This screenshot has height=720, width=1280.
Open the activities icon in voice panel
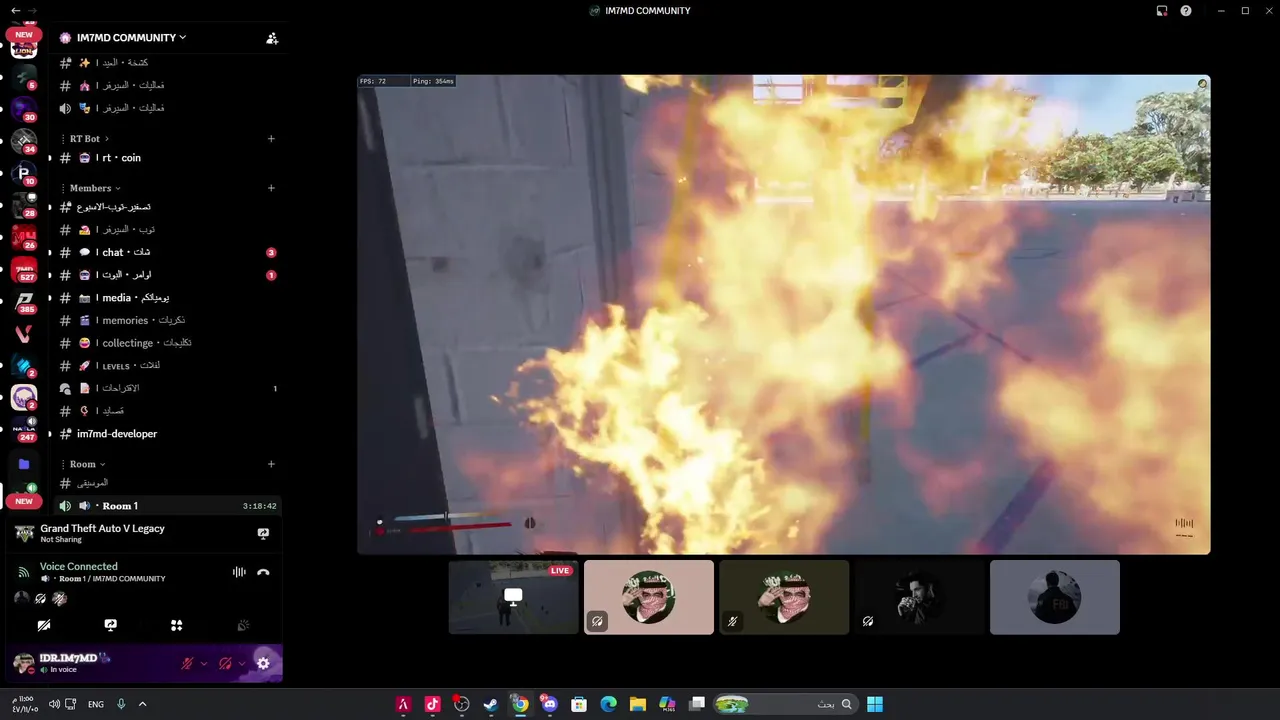coord(176,625)
